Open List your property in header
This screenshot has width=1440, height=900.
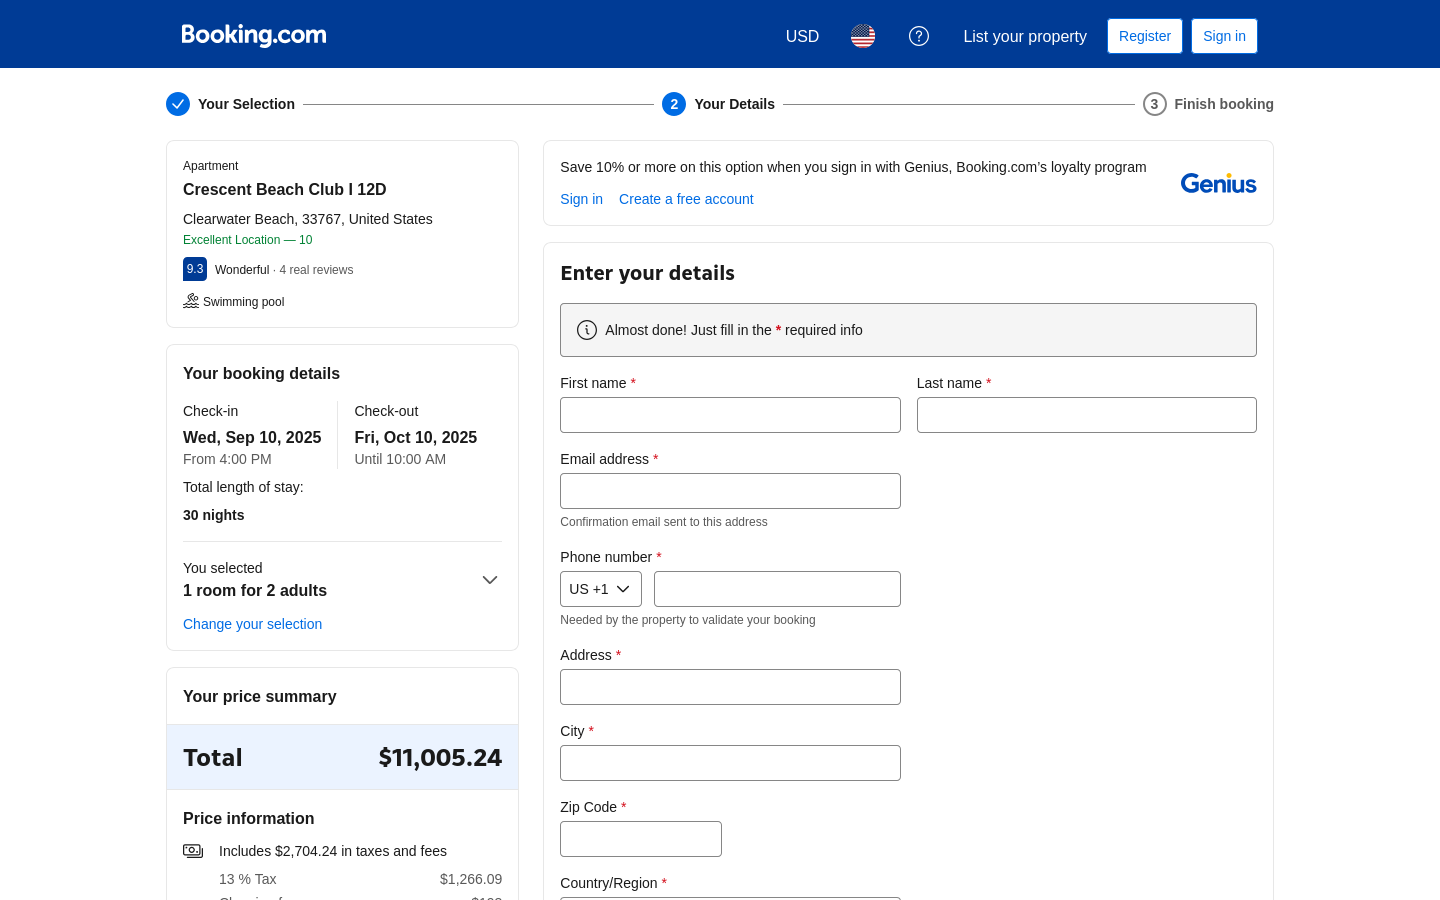(1025, 36)
